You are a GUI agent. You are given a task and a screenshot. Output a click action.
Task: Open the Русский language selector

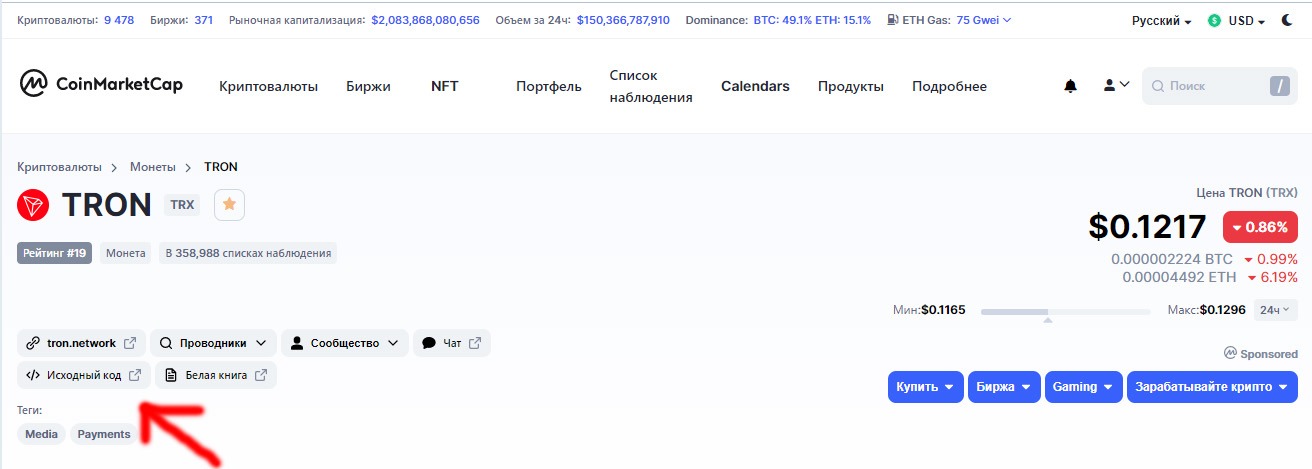click(x=1161, y=21)
